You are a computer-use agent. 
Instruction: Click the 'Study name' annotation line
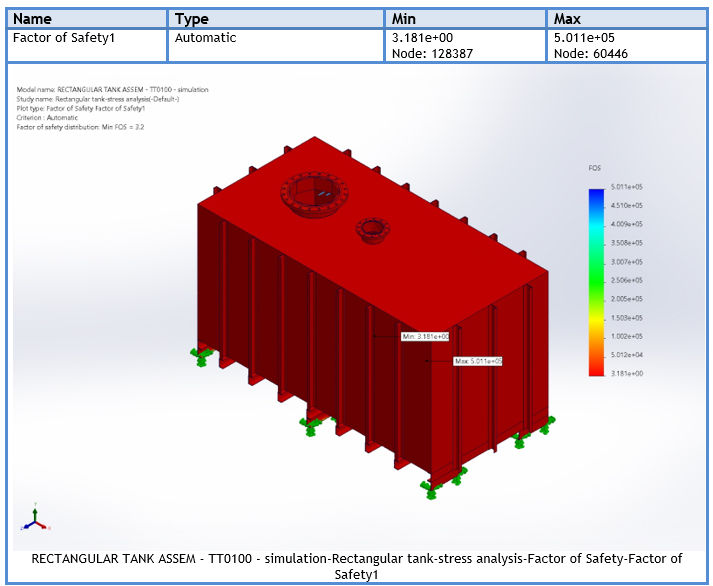coord(98,99)
